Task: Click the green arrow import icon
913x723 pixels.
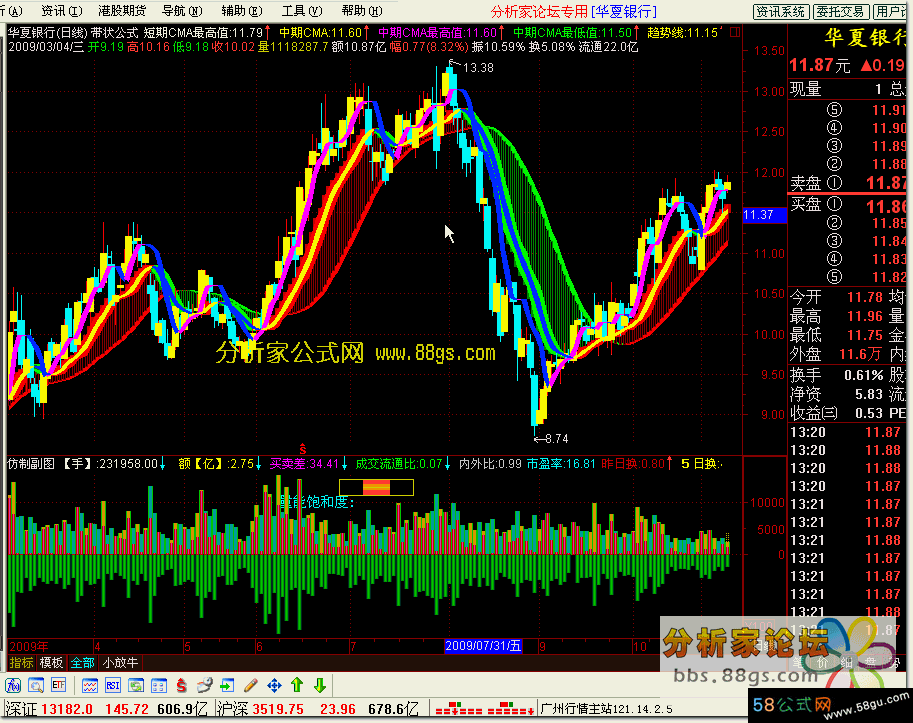Action: coord(228,685)
